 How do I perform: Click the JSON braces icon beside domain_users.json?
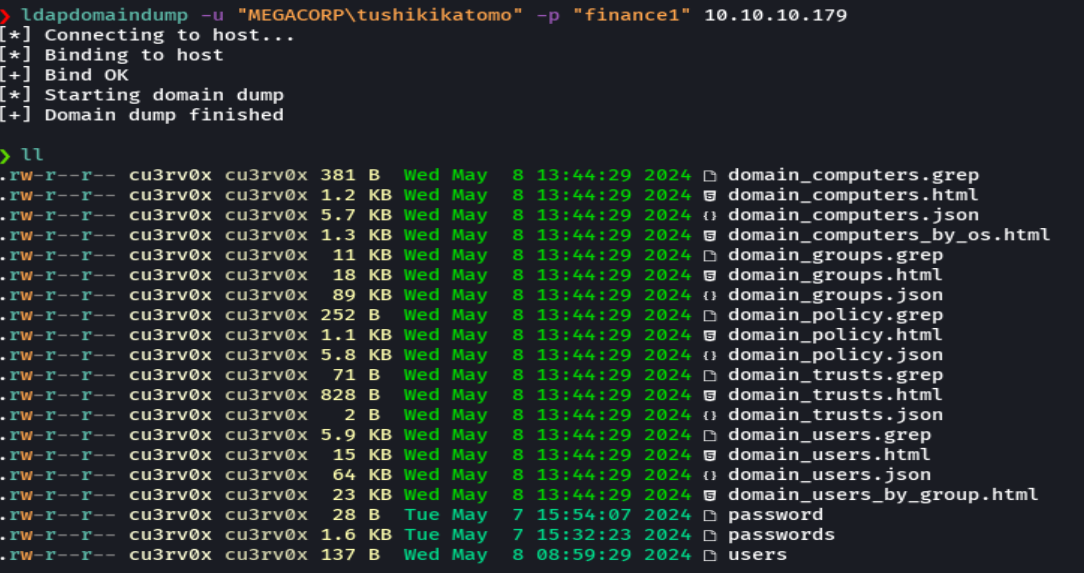(x=709, y=476)
